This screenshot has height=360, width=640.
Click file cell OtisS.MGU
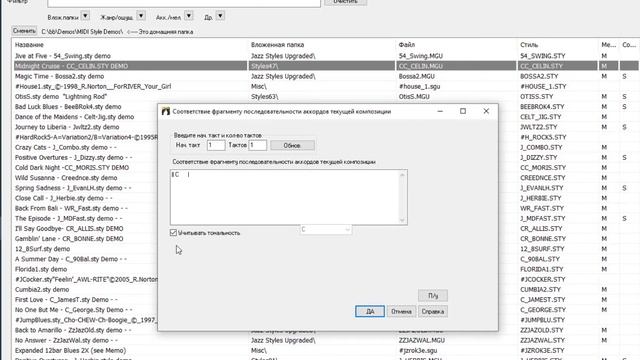pyautogui.click(x=414, y=97)
